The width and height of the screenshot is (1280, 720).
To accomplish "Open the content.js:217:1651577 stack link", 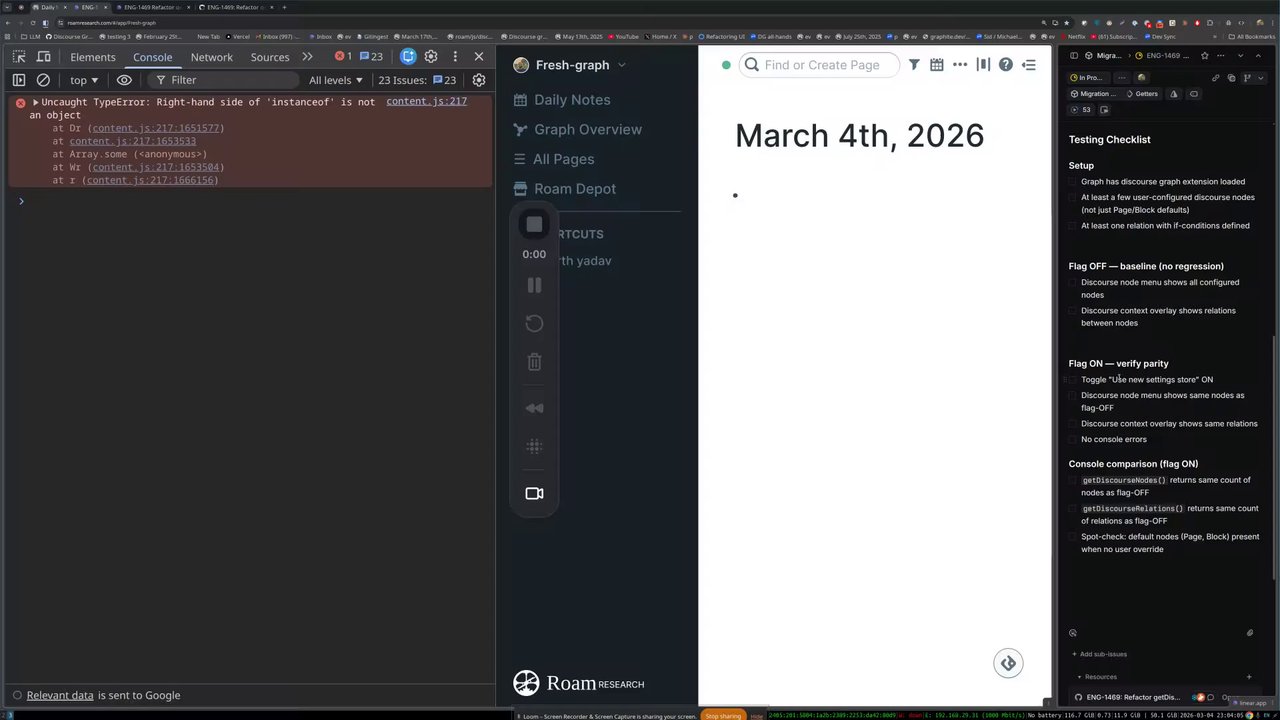I will 156,128.
